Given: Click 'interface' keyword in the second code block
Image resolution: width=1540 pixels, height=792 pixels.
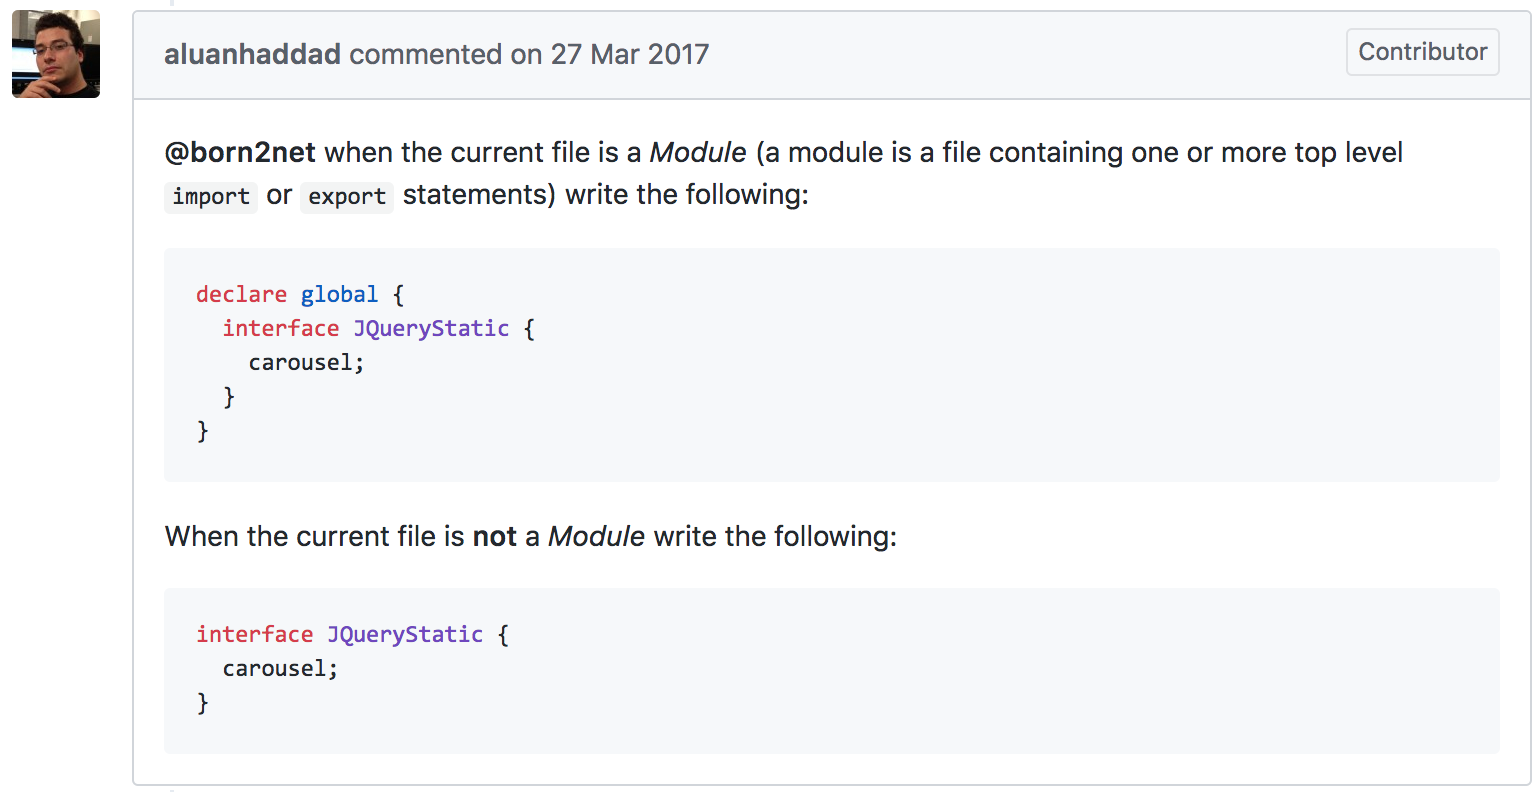Looking at the screenshot, I should tap(254, 634).
